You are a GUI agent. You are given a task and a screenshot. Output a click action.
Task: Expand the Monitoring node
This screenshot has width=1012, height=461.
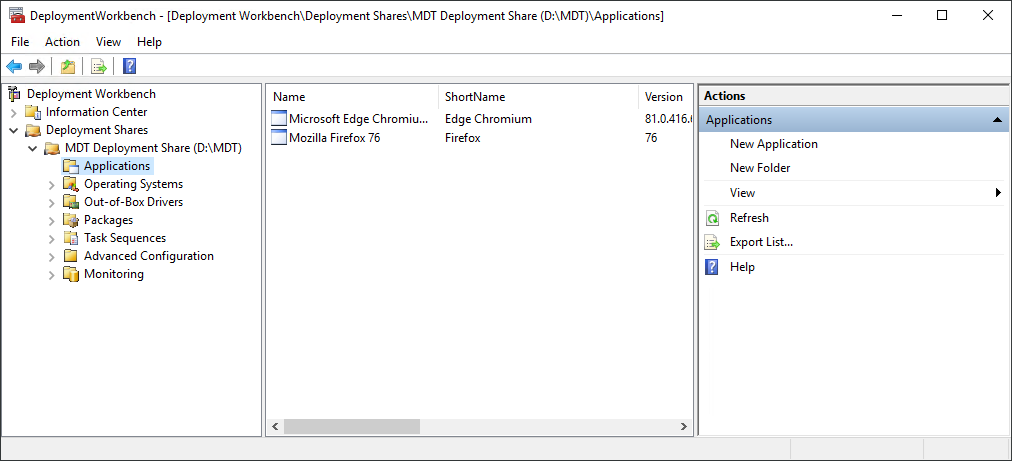coord(52,275)
